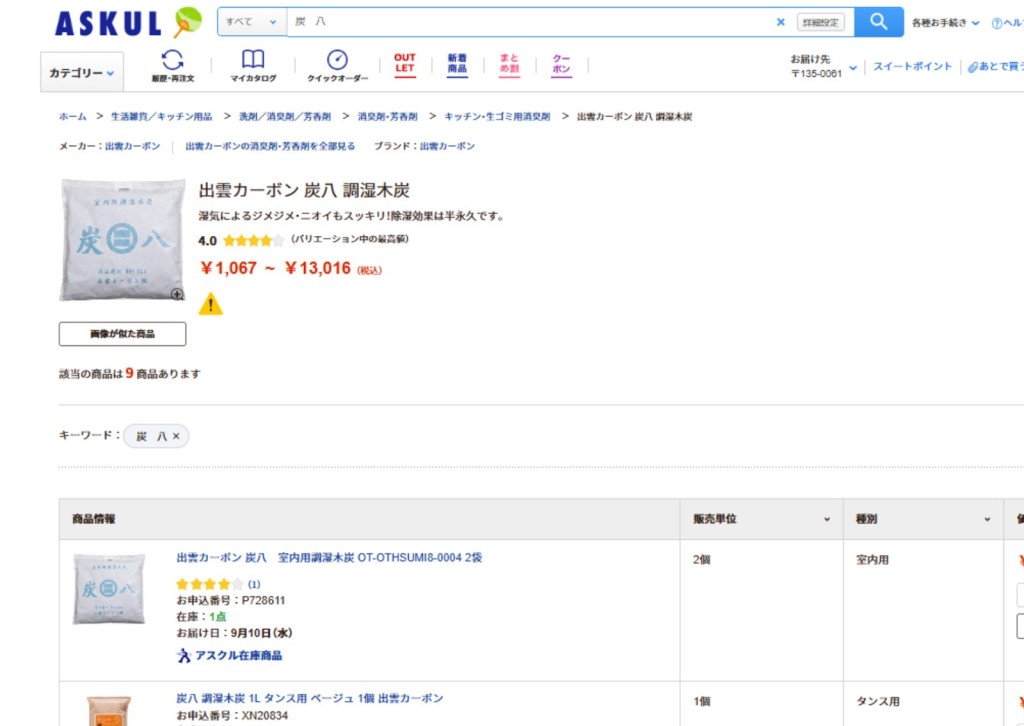View all 出雲カーボンの消臭剤・芳香剤

coord(270,146)
